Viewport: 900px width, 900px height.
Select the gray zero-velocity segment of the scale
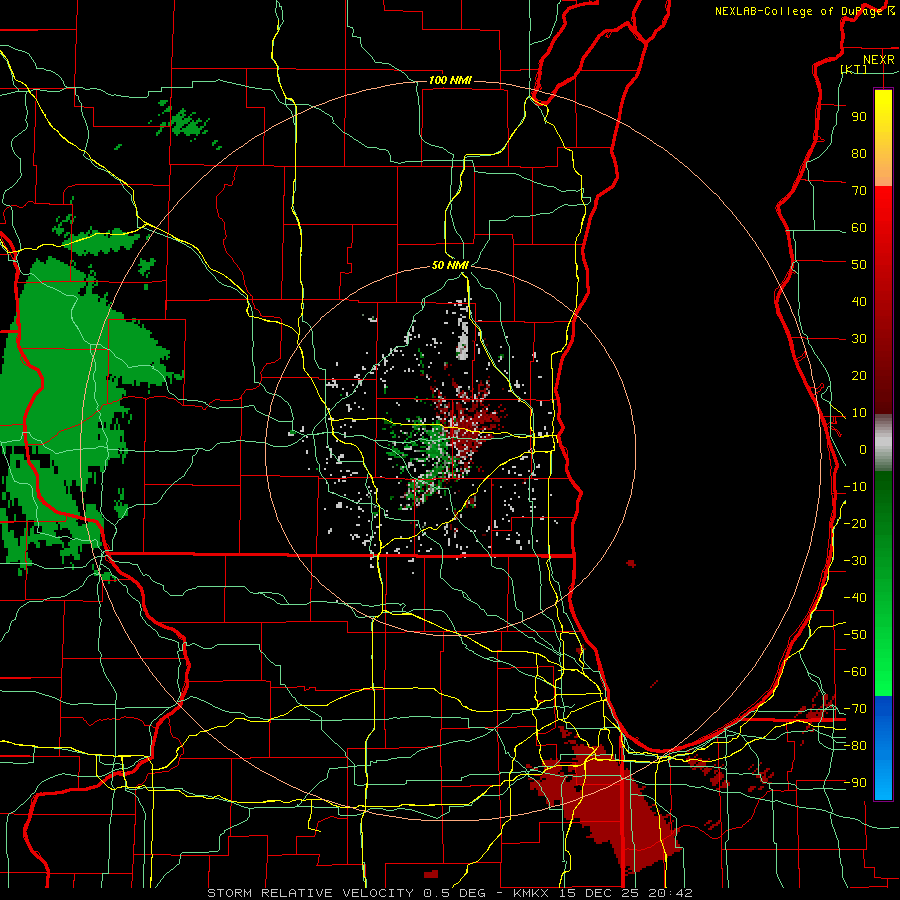tap(883, 443)
